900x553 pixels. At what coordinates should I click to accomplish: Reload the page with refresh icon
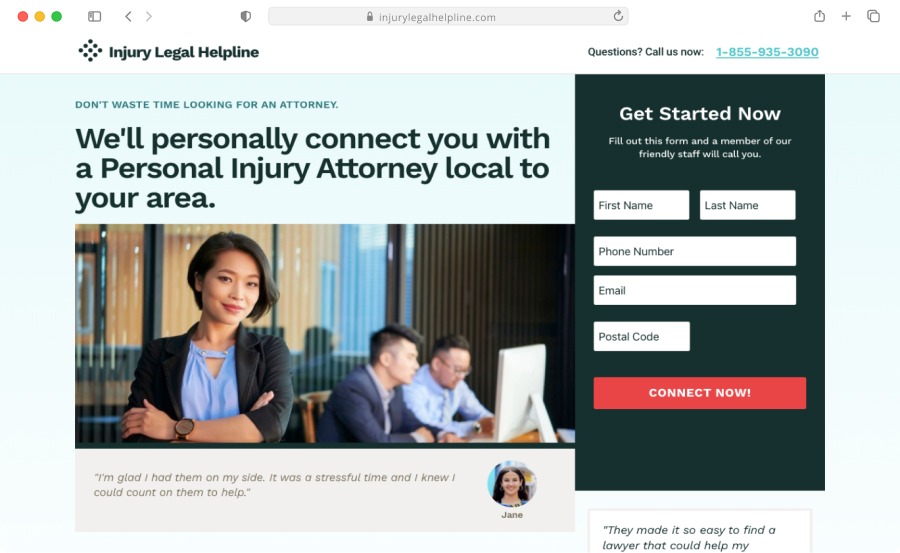point(618,16)
